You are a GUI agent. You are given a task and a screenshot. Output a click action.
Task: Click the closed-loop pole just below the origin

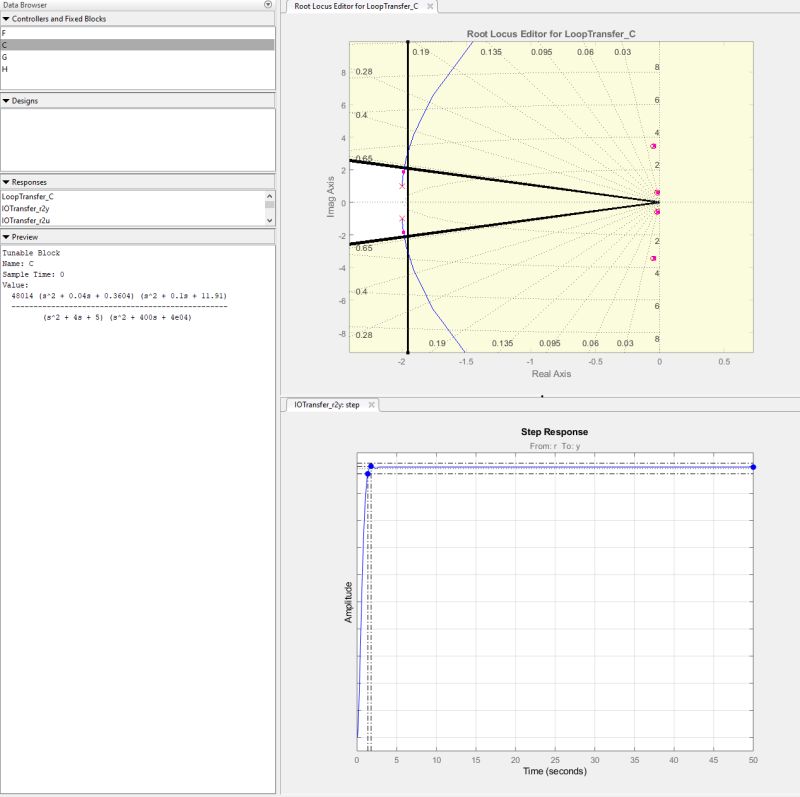point(657,212)
